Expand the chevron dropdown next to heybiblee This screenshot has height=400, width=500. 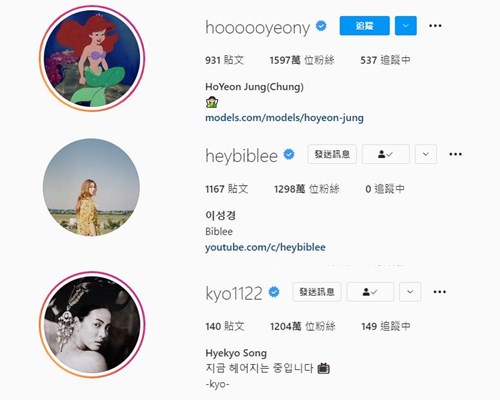[x=426, y=154]
